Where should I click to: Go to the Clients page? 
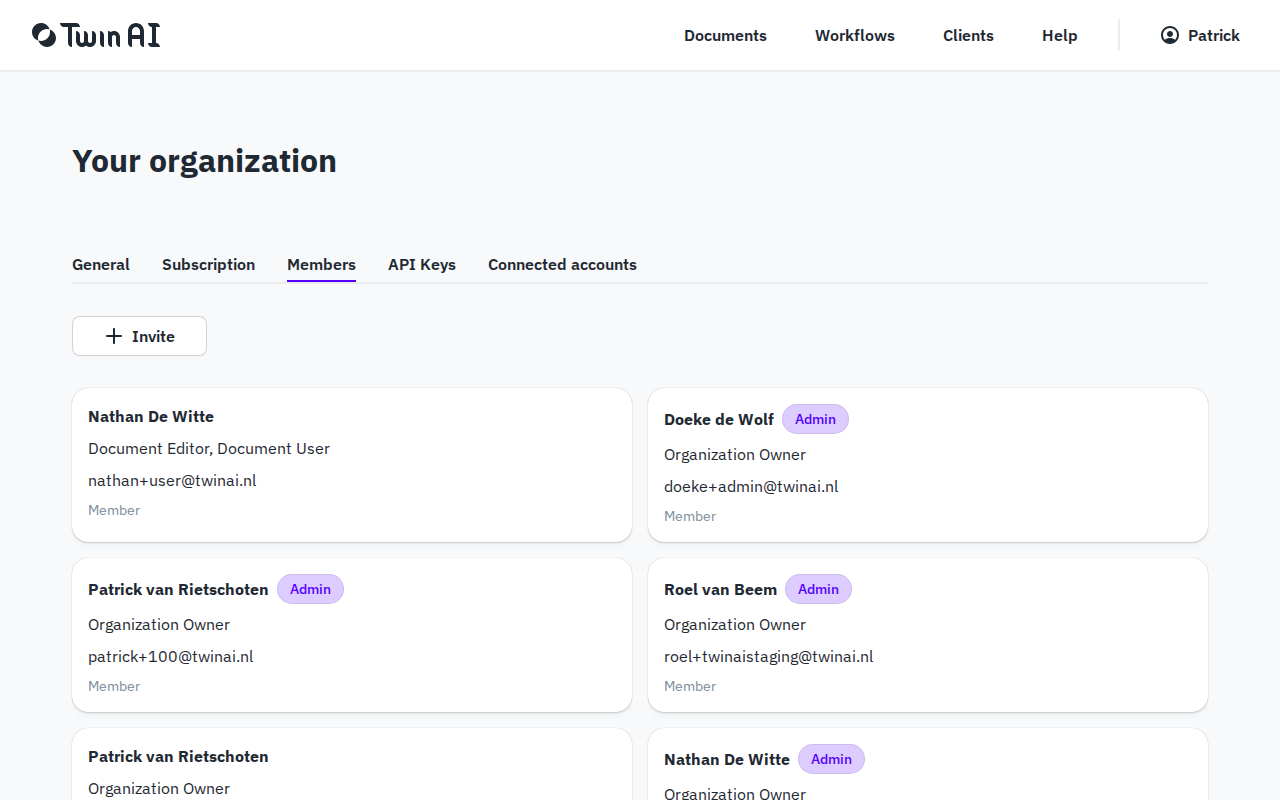click(968, 35)
